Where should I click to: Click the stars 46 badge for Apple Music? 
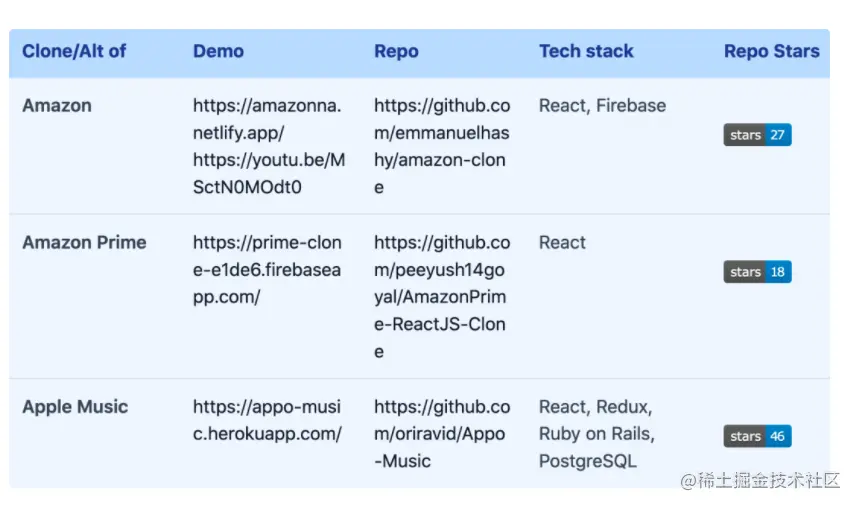pos(757,437)
